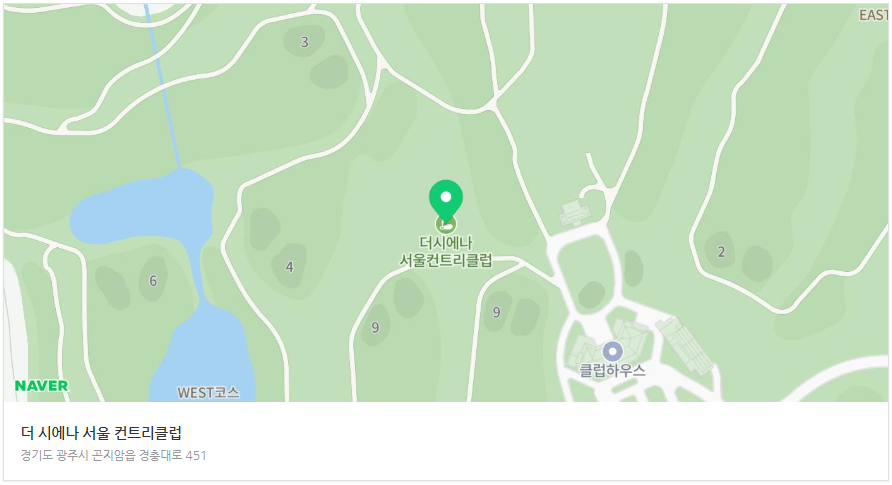Screen dimensions: 892x485
Task: Click the small building north of clubhouse
Action: (575, 213)
